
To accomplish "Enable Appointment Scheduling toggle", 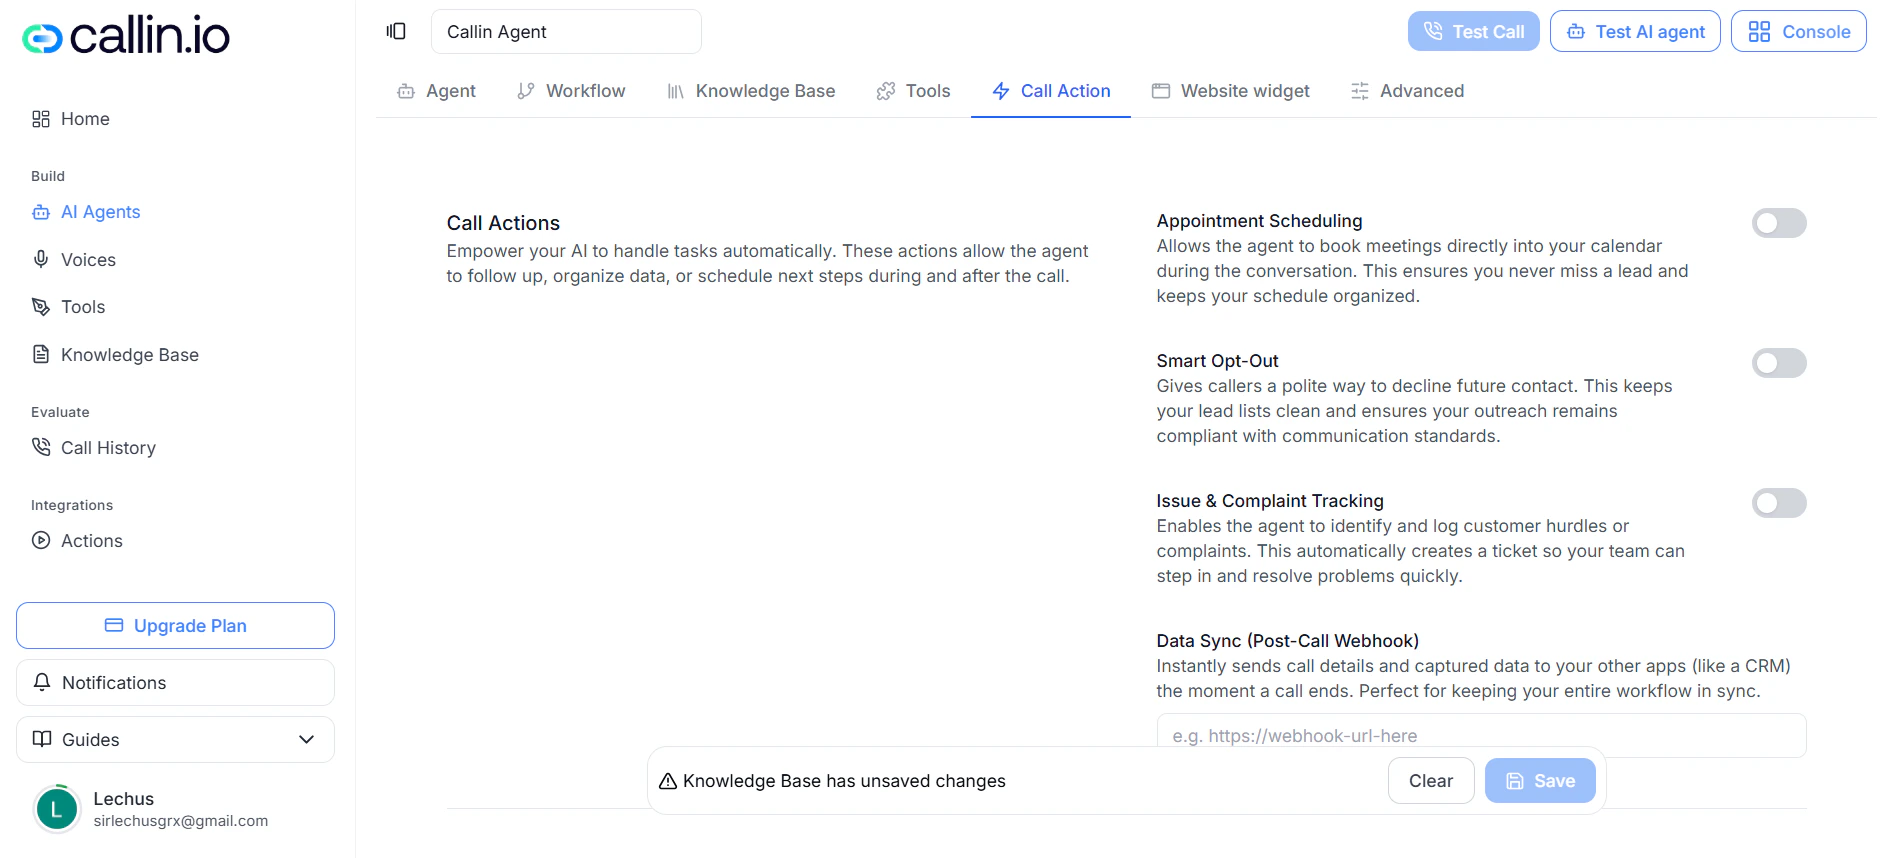I will 1779,223.
